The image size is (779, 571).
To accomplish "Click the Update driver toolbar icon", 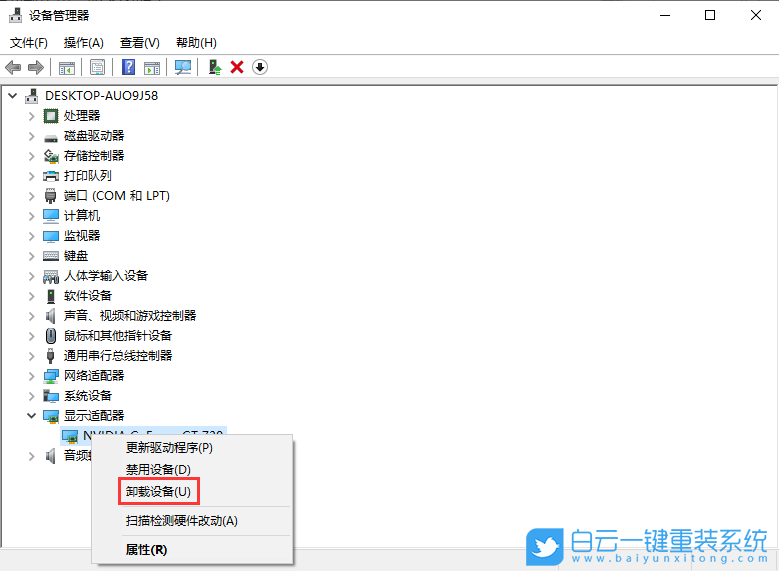I will click(x=215, y=67).
